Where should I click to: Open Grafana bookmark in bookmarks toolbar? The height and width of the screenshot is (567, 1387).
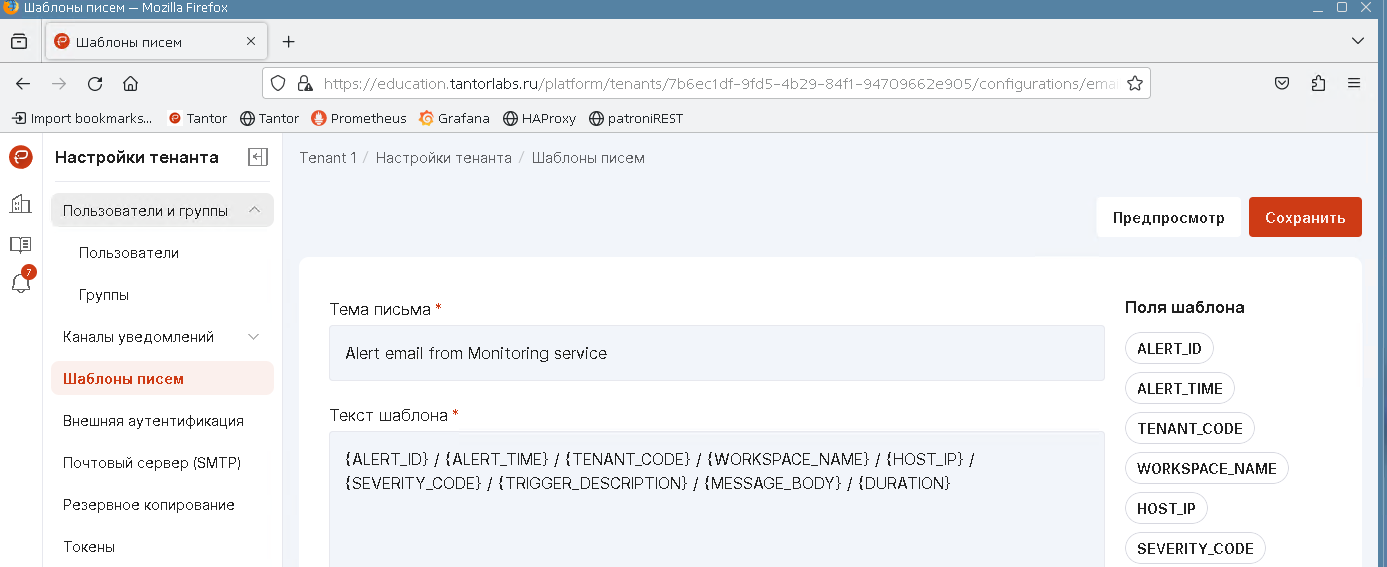pos(455,118)
